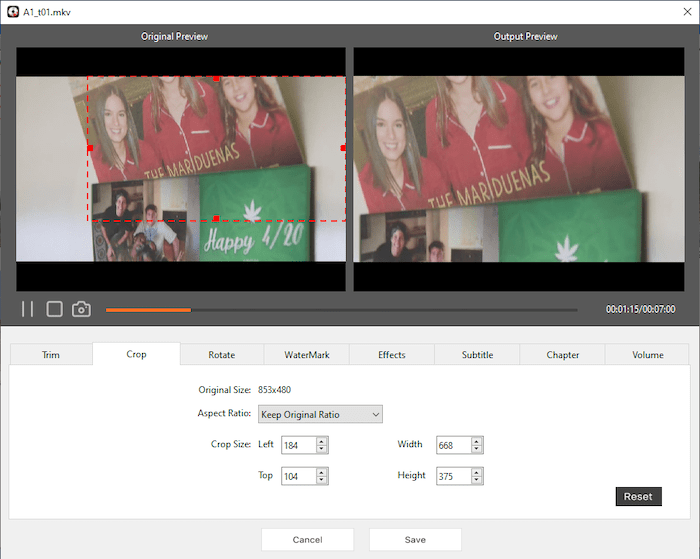Click the right-middle red crop handle
Image resolution: width=700 pixels, height=559 pixels.
pyautogui.click(x=343, y=148)
